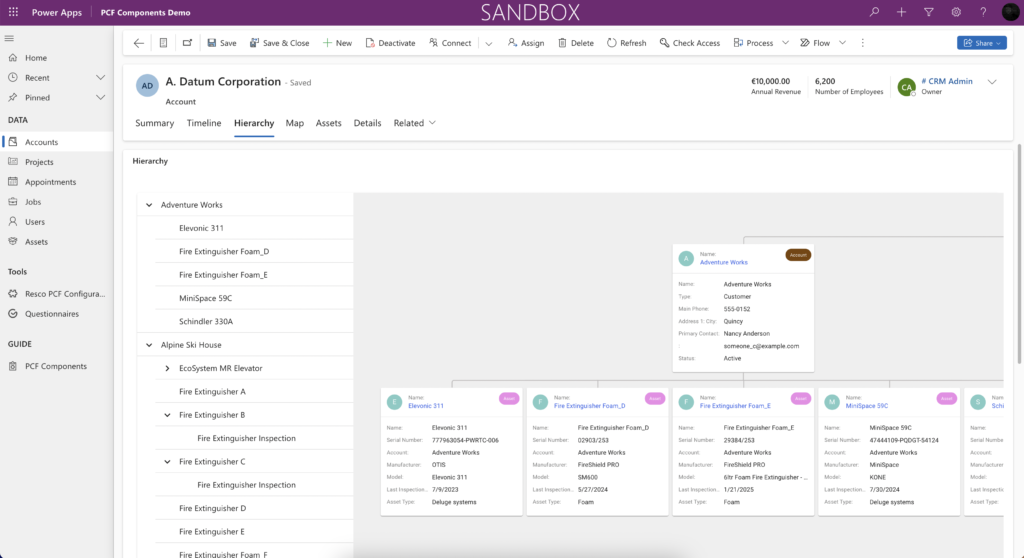Click the open record set icon
This screenshot has width=1024, height=558.
(163, 43)
